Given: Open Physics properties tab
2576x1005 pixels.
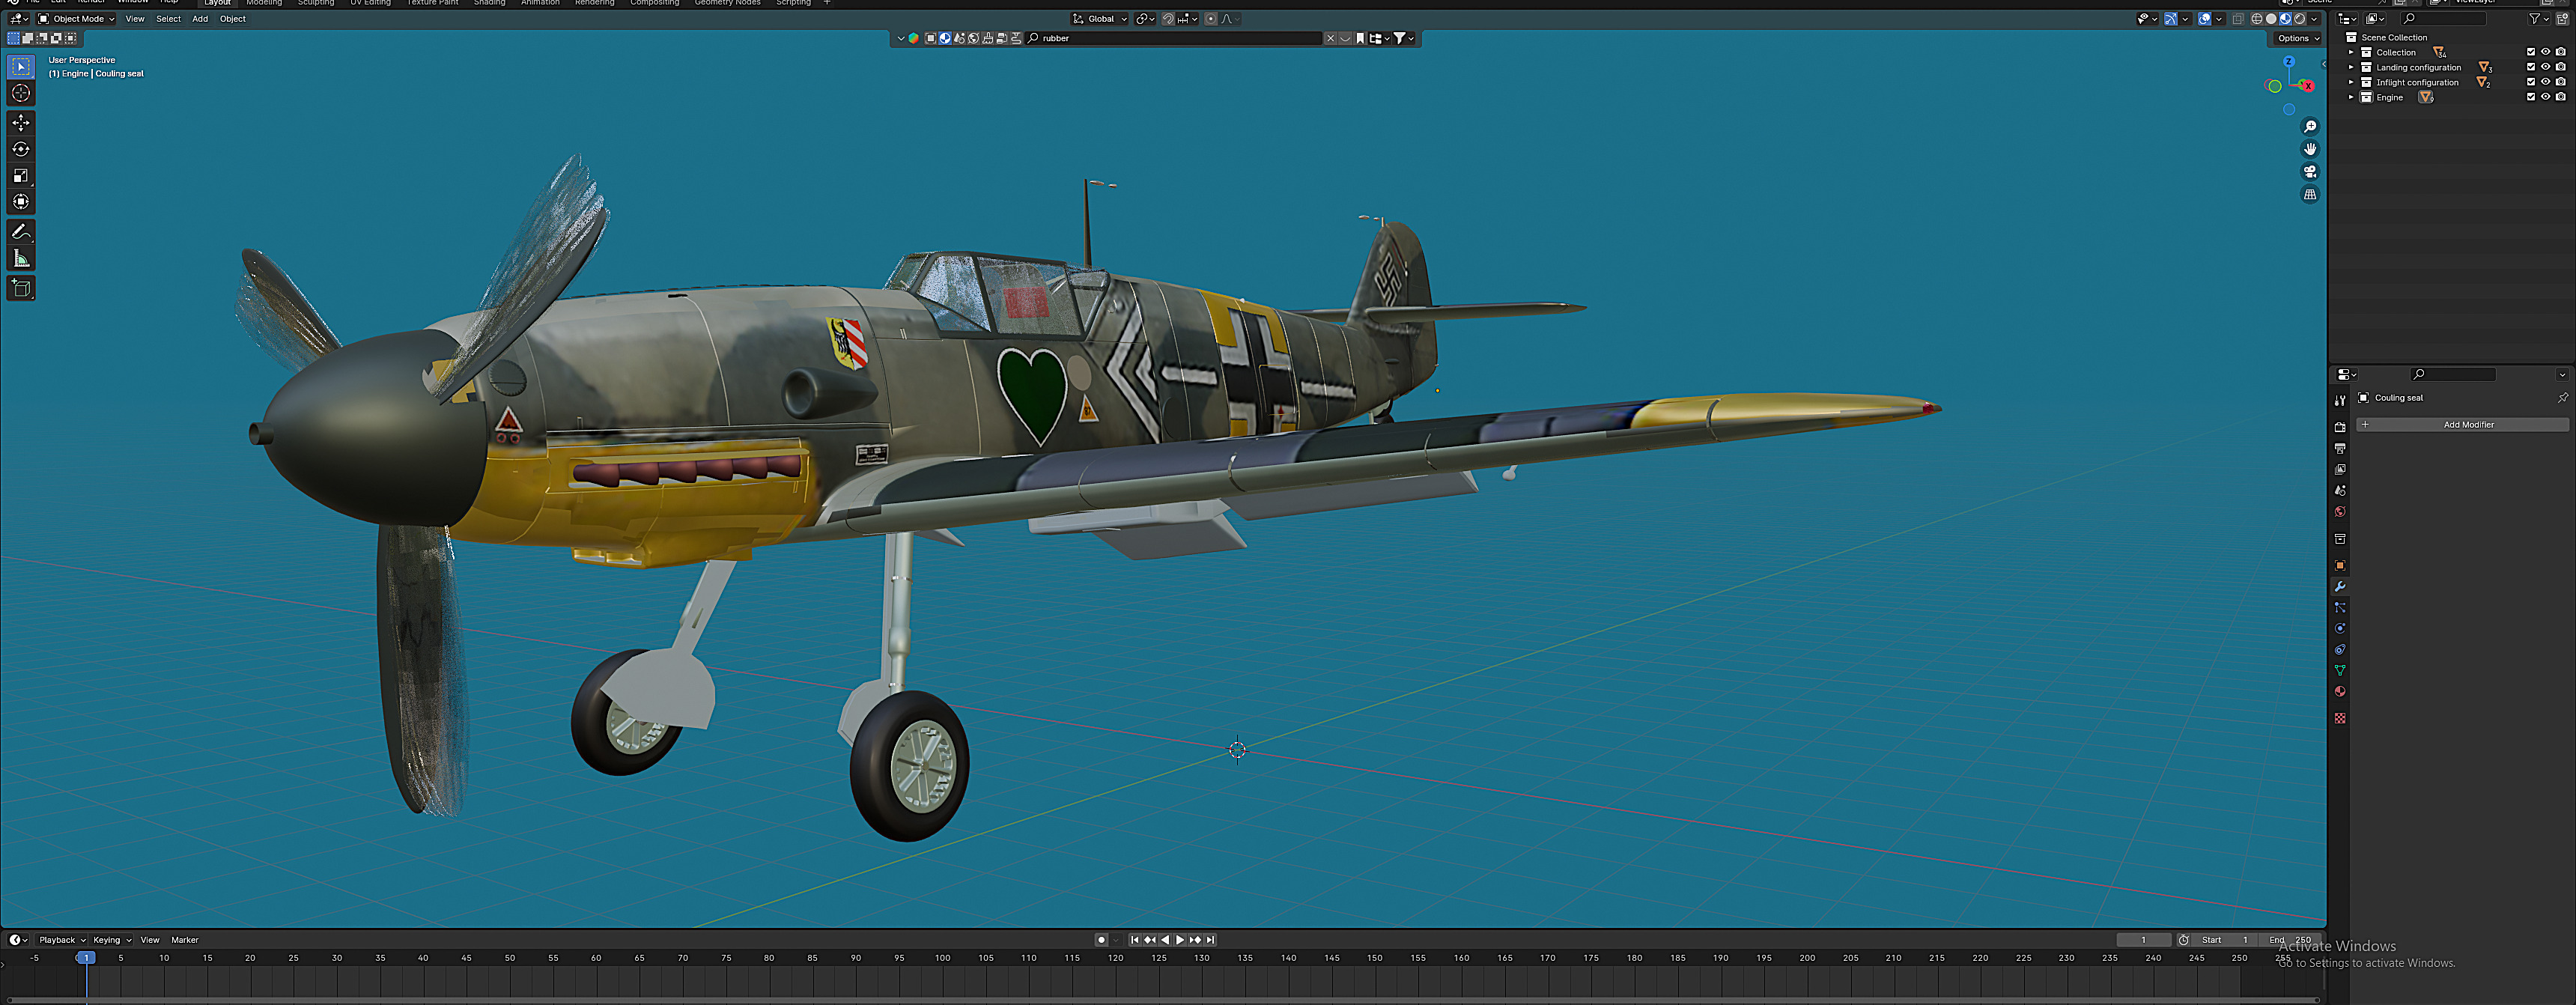Looking at the screenshot, I should (2340, 628).
